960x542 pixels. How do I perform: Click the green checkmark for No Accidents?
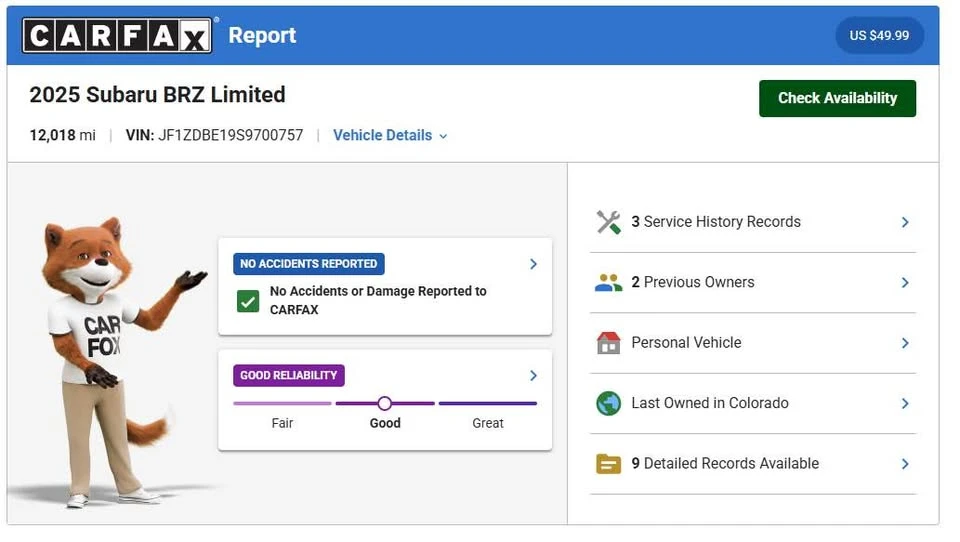(248, 301)
